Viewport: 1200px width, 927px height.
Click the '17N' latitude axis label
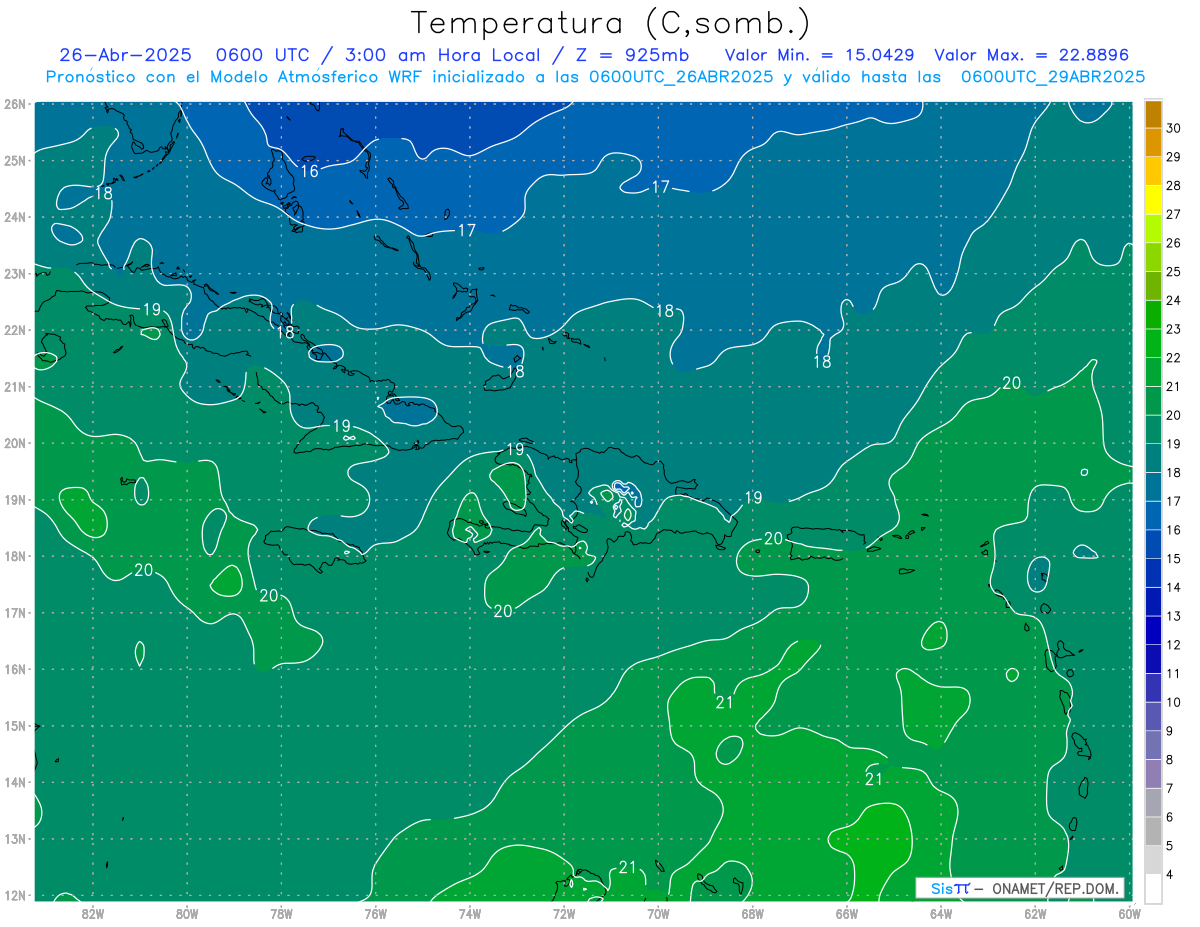tap(14, 612)
